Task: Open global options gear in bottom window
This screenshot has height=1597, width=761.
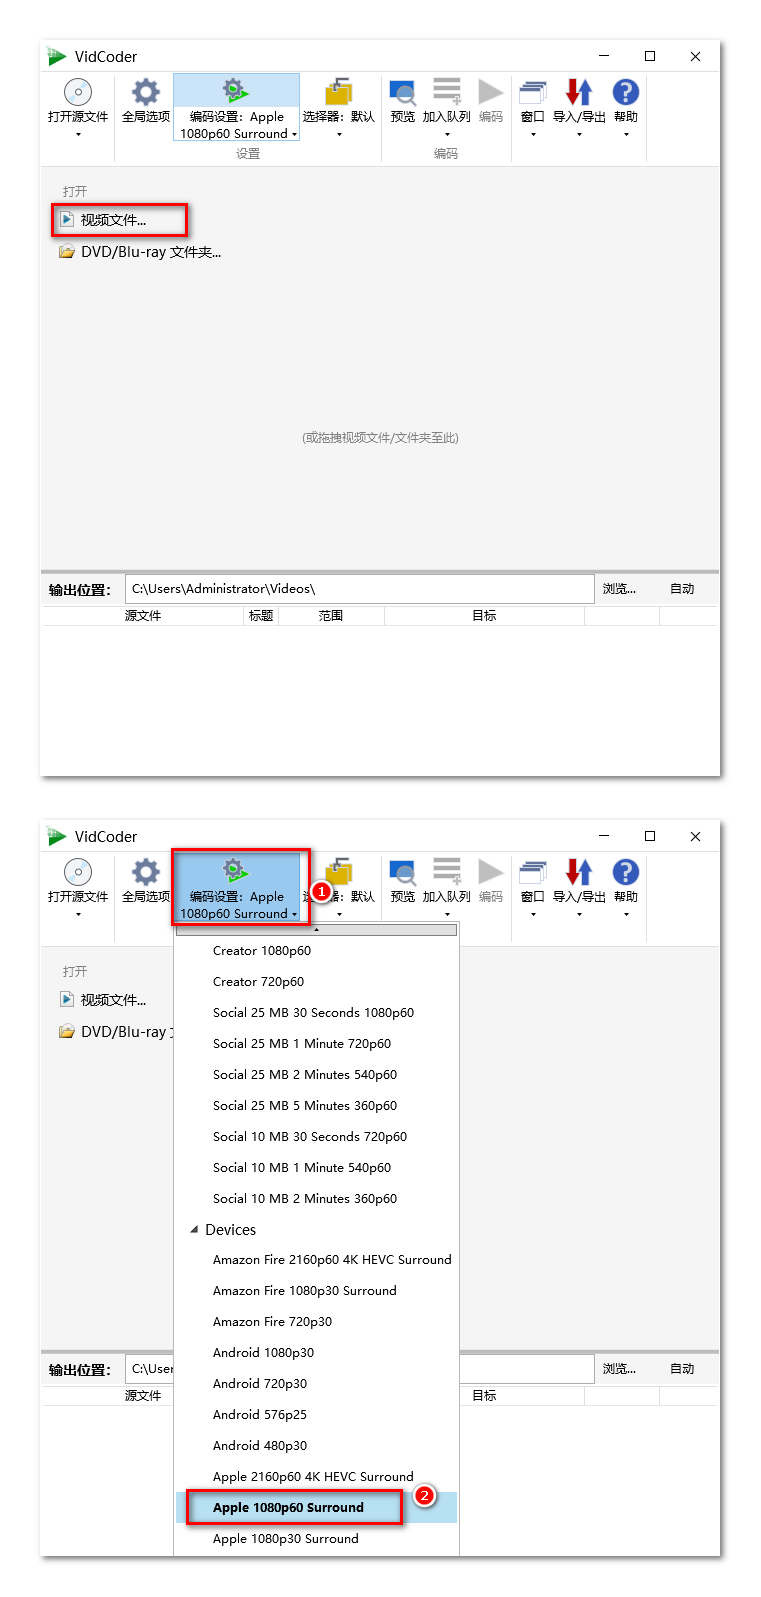Action: pyautogui.click(x=146, y=872)
